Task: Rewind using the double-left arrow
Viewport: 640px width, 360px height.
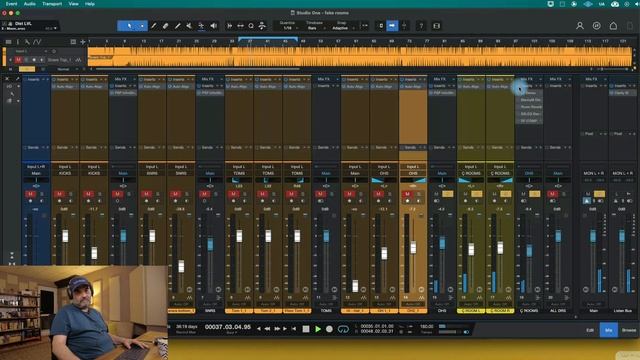Action: pos(267,329)
